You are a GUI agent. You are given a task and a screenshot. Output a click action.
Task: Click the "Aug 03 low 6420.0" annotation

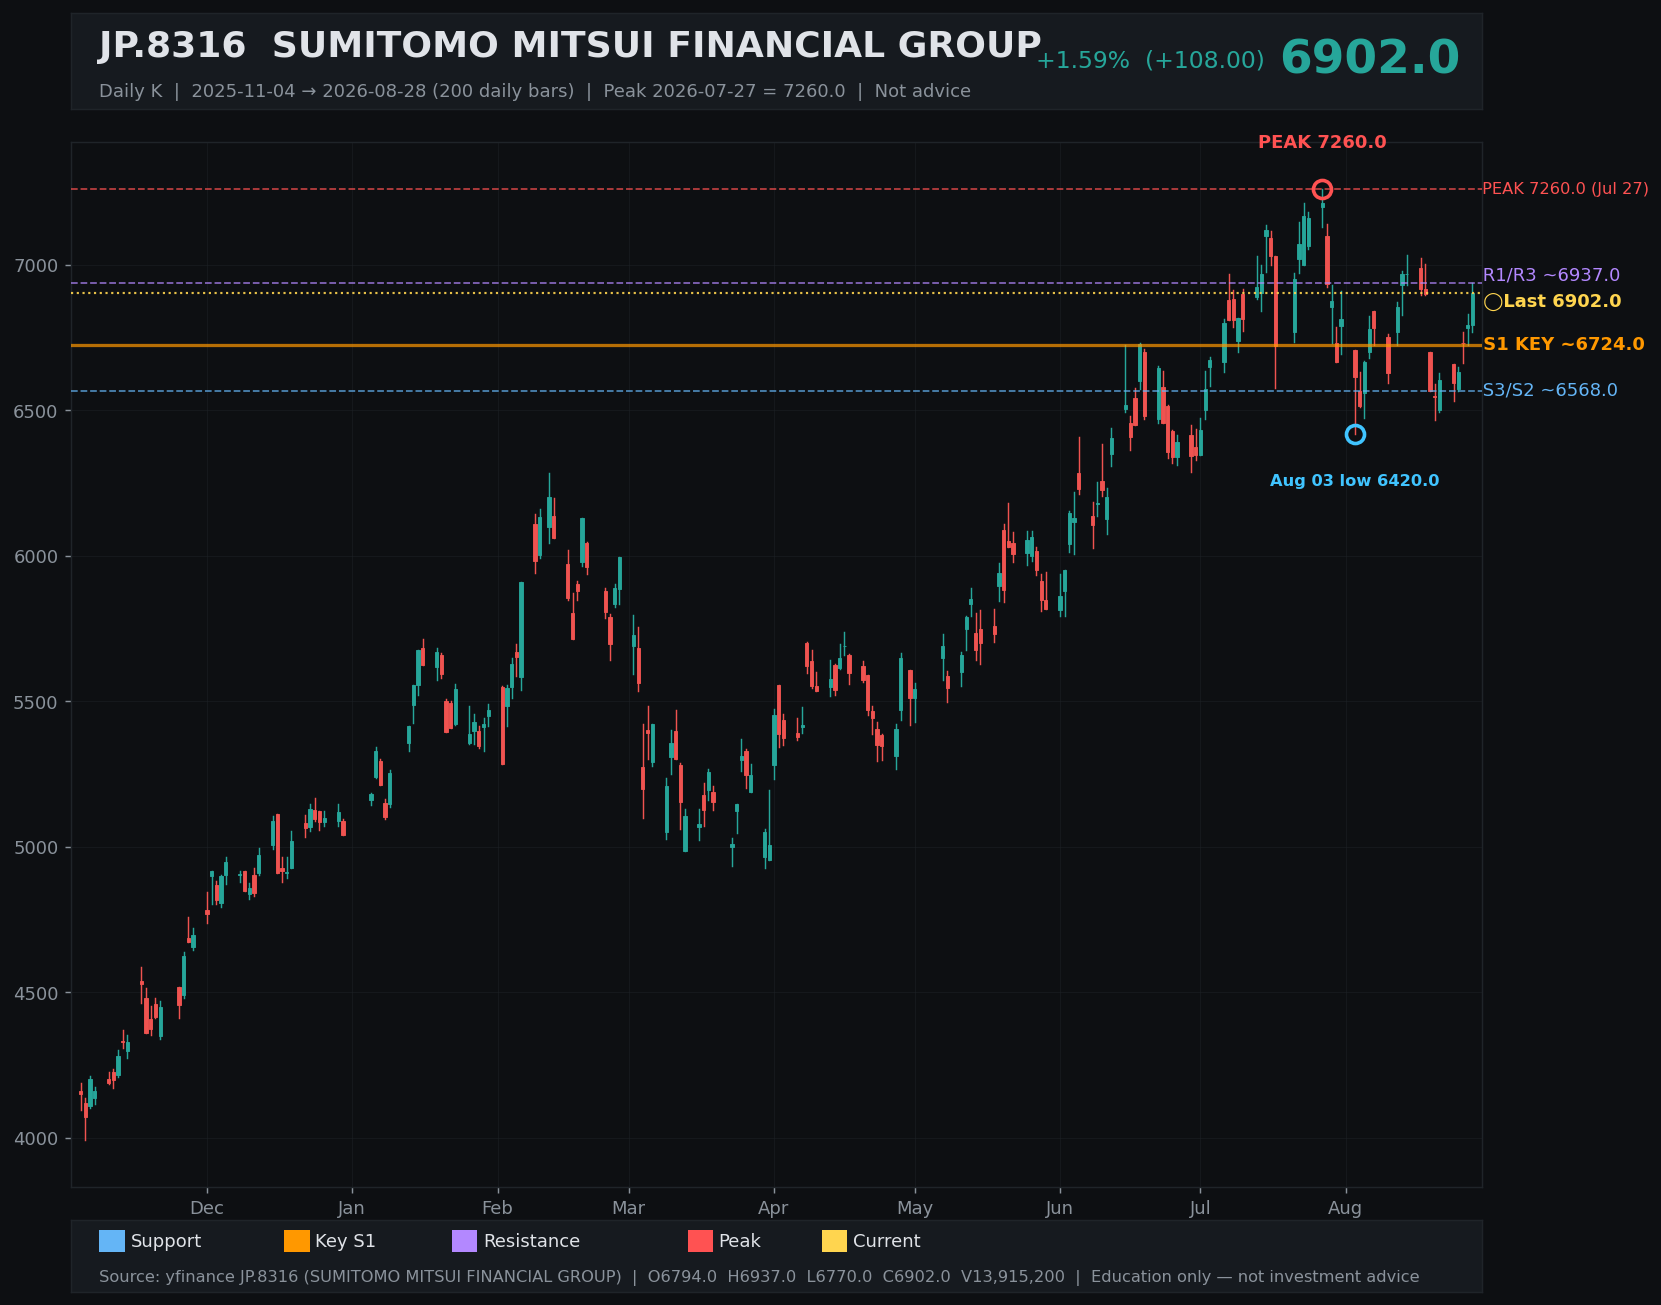(x=1355, y=481)
